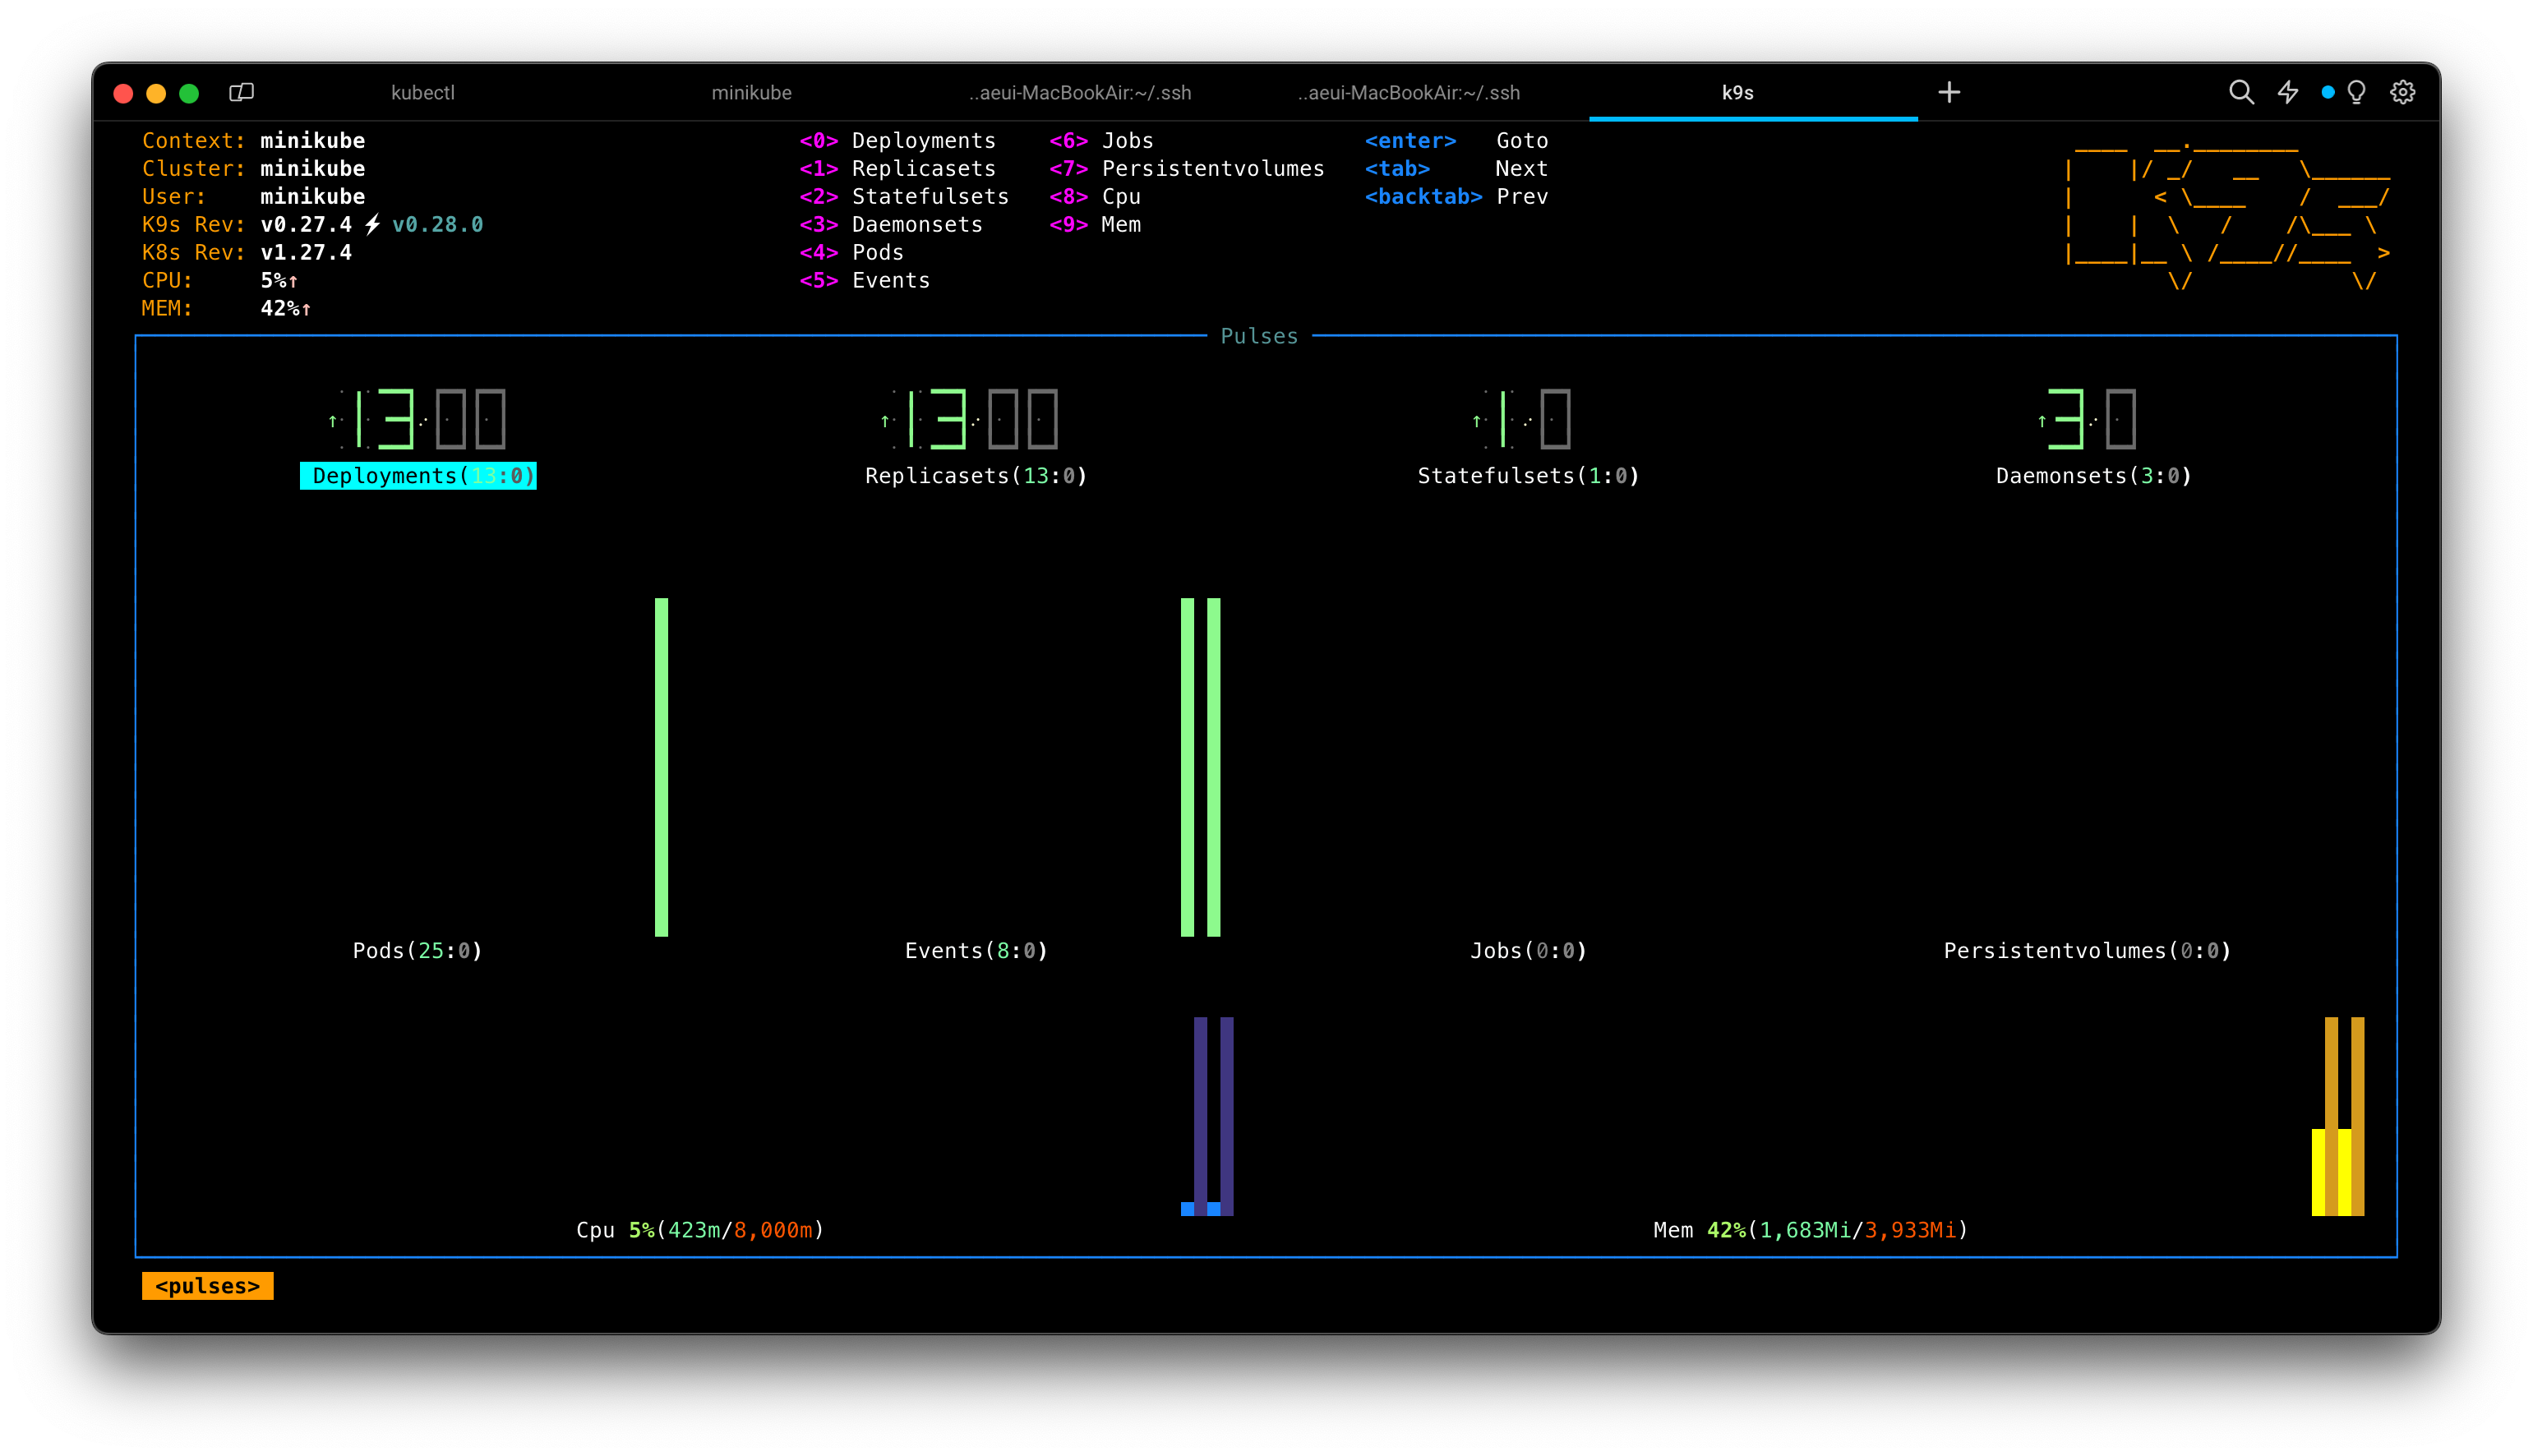Open the settings gear icon

(2402, 93)
